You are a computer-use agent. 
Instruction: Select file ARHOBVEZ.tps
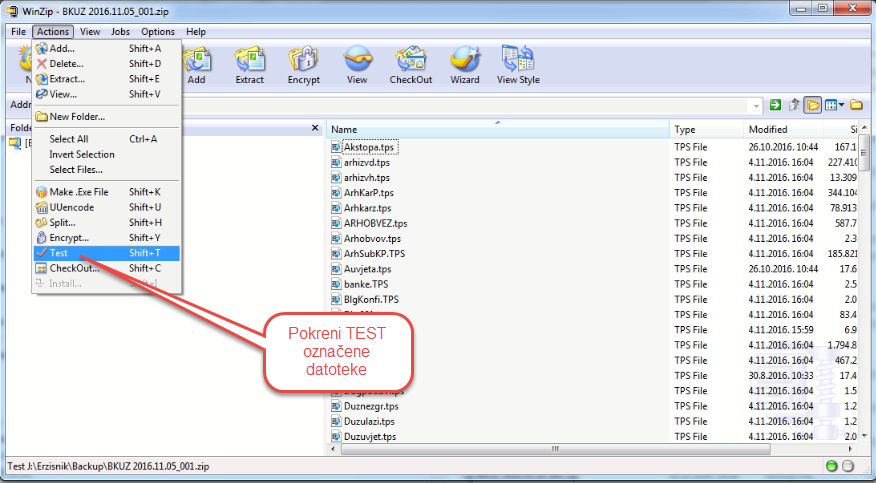coord(375,223)
